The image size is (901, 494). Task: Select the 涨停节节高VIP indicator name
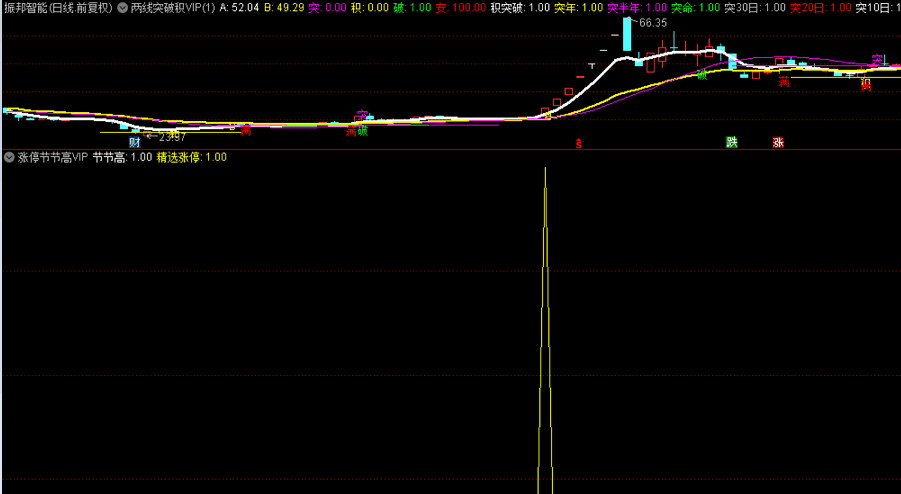click(x=53, y=157)
